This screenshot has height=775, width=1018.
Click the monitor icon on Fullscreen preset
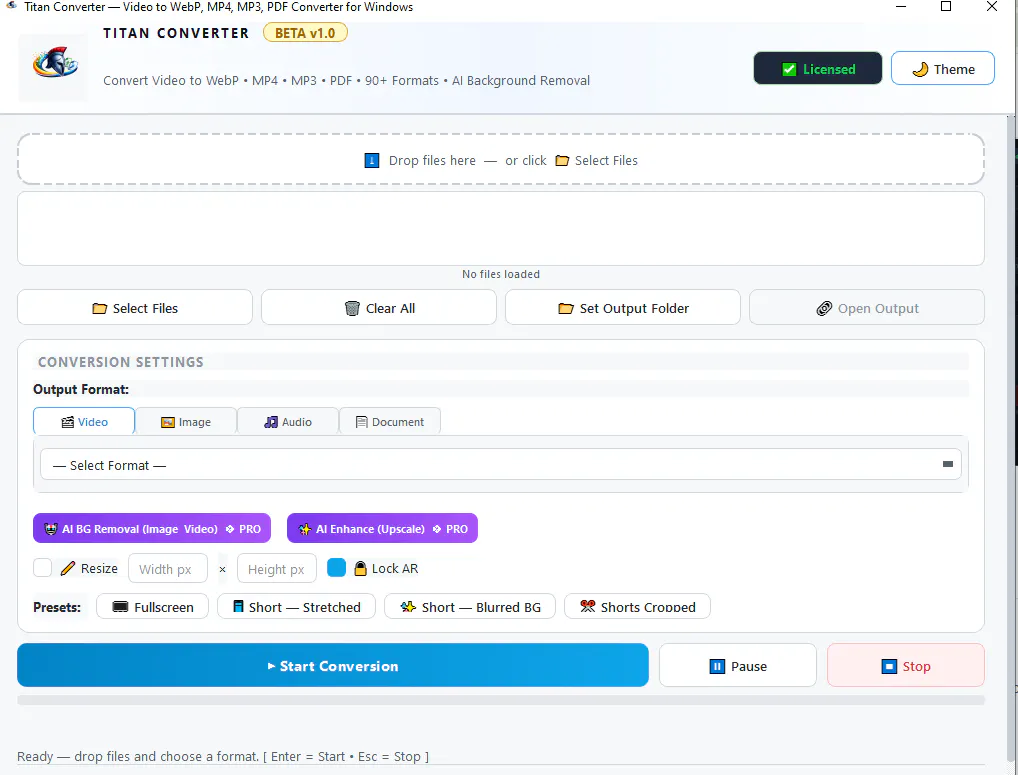[x=120, y=607]
